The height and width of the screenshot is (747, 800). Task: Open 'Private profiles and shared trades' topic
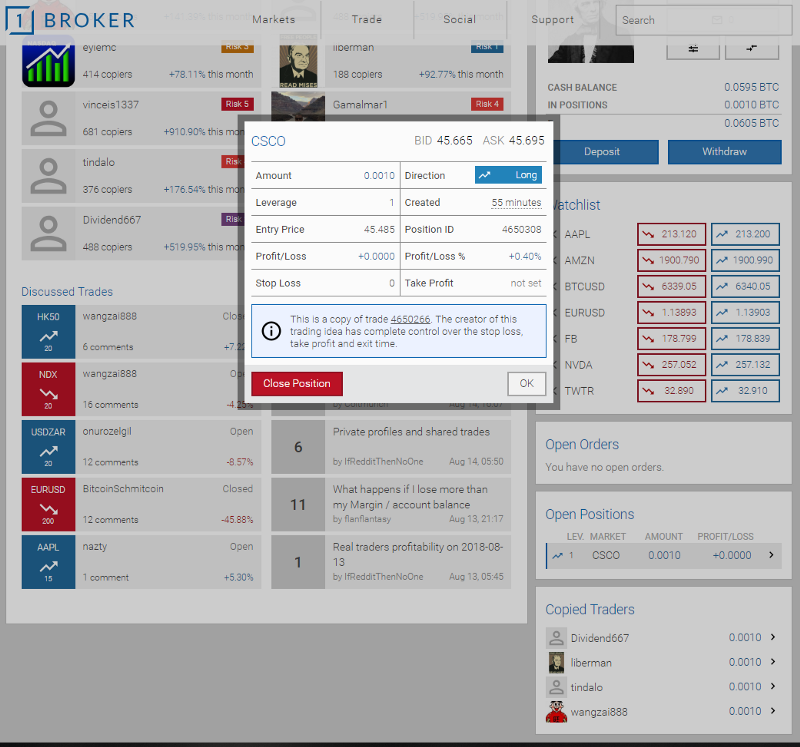(411, 432)
